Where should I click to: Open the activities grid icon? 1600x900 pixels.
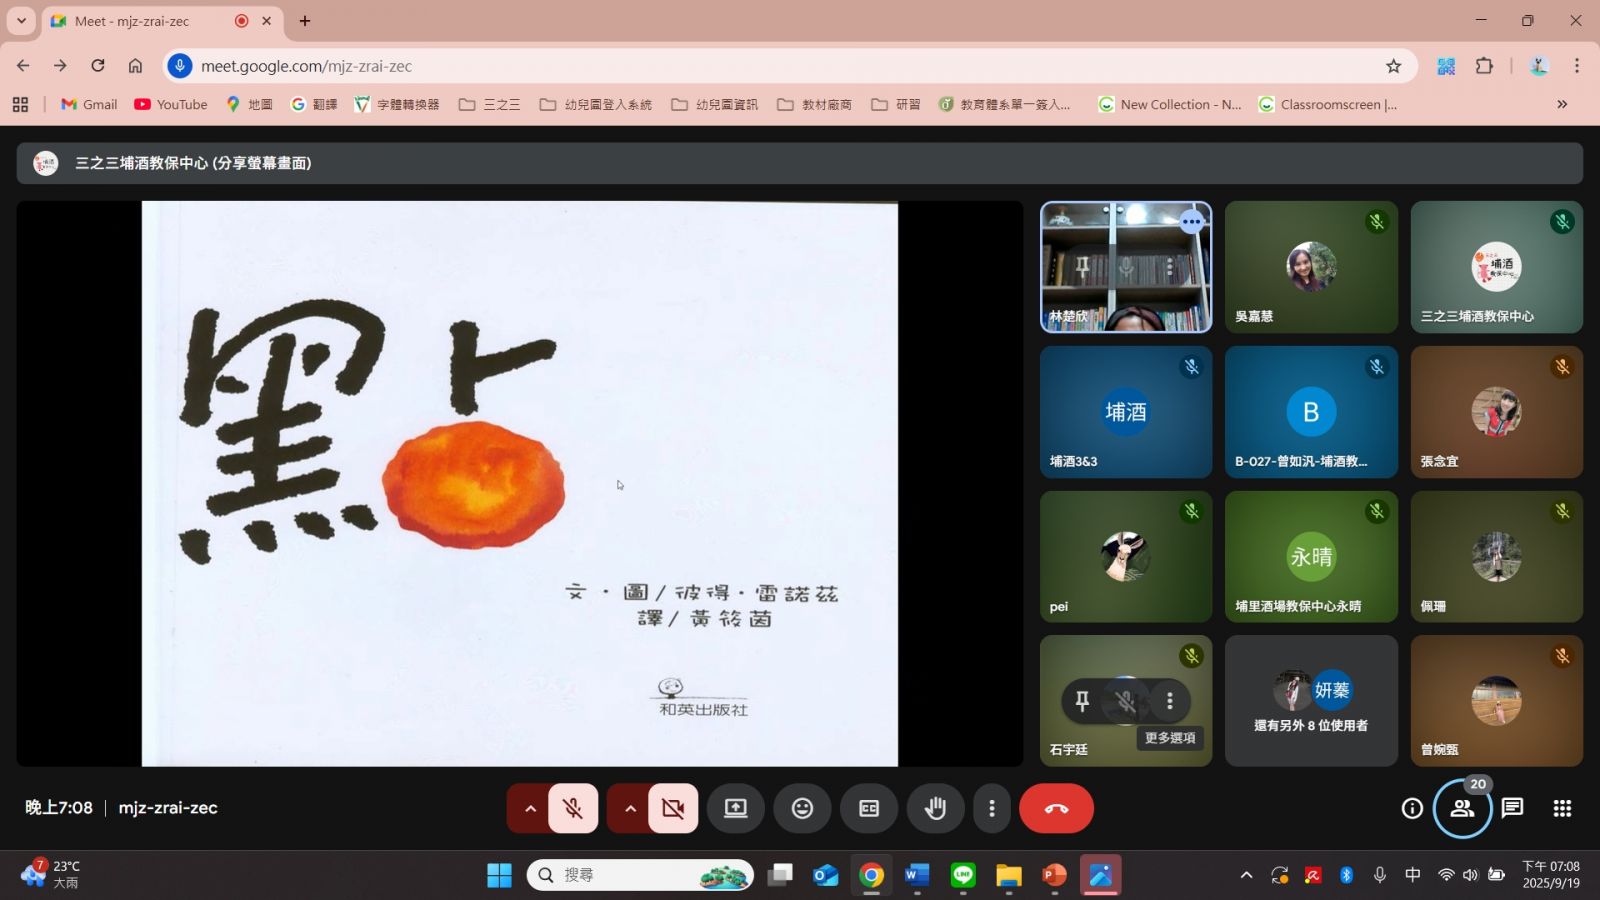[1562, 808]
